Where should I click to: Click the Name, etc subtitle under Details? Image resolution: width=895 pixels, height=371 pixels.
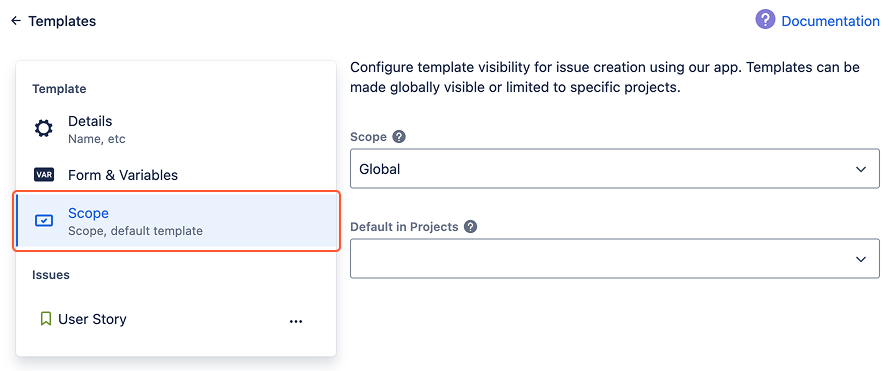click(x=96, y=139)
